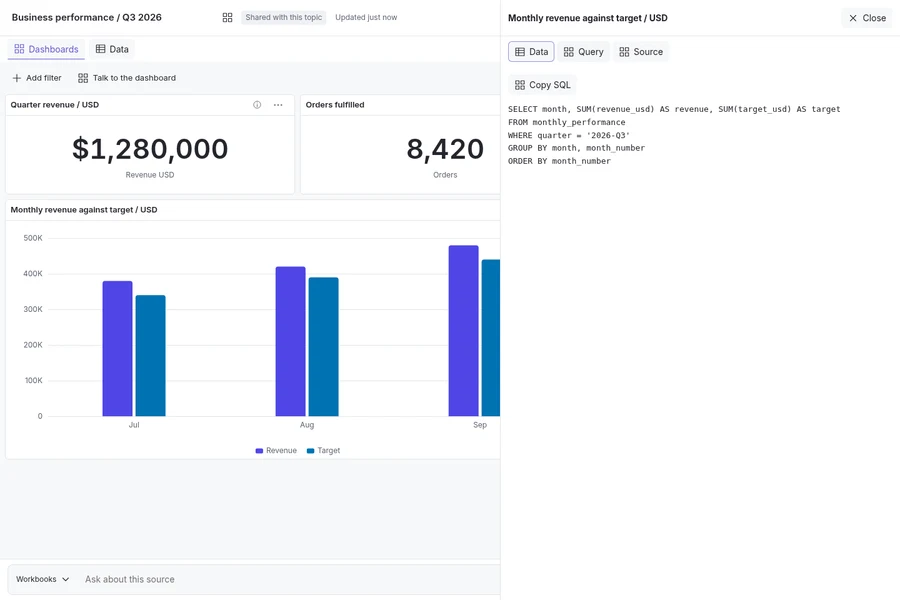
Task: Toggle the Target legend swatch
Action: coord(311,451)
